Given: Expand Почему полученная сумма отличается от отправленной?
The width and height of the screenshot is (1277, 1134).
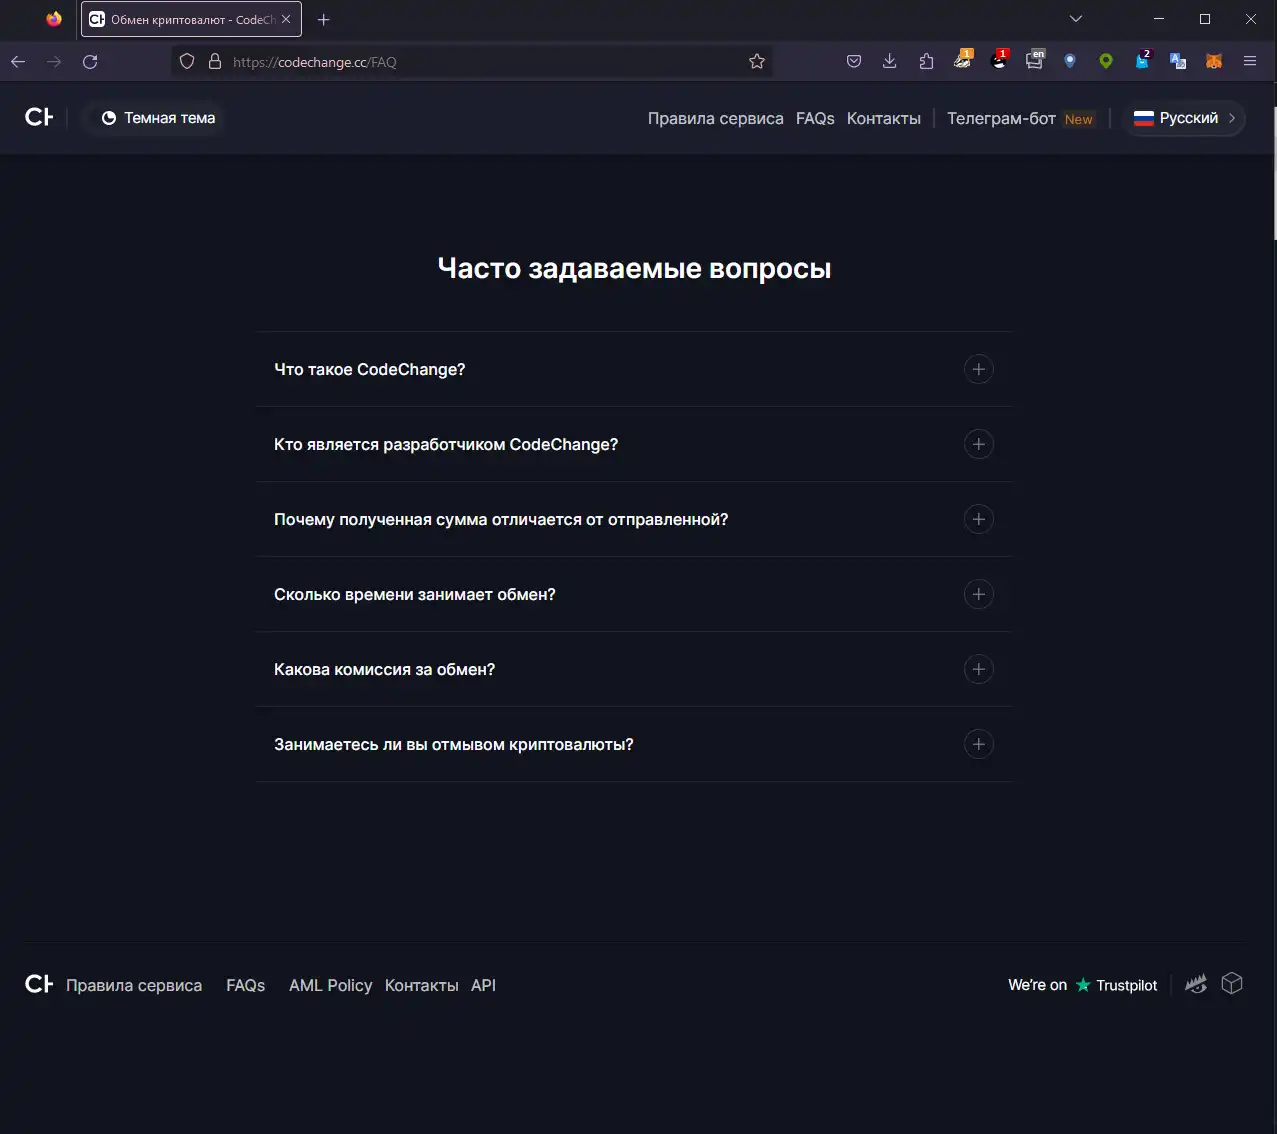Looking at the screenshot, I should (x=634, y=519).
